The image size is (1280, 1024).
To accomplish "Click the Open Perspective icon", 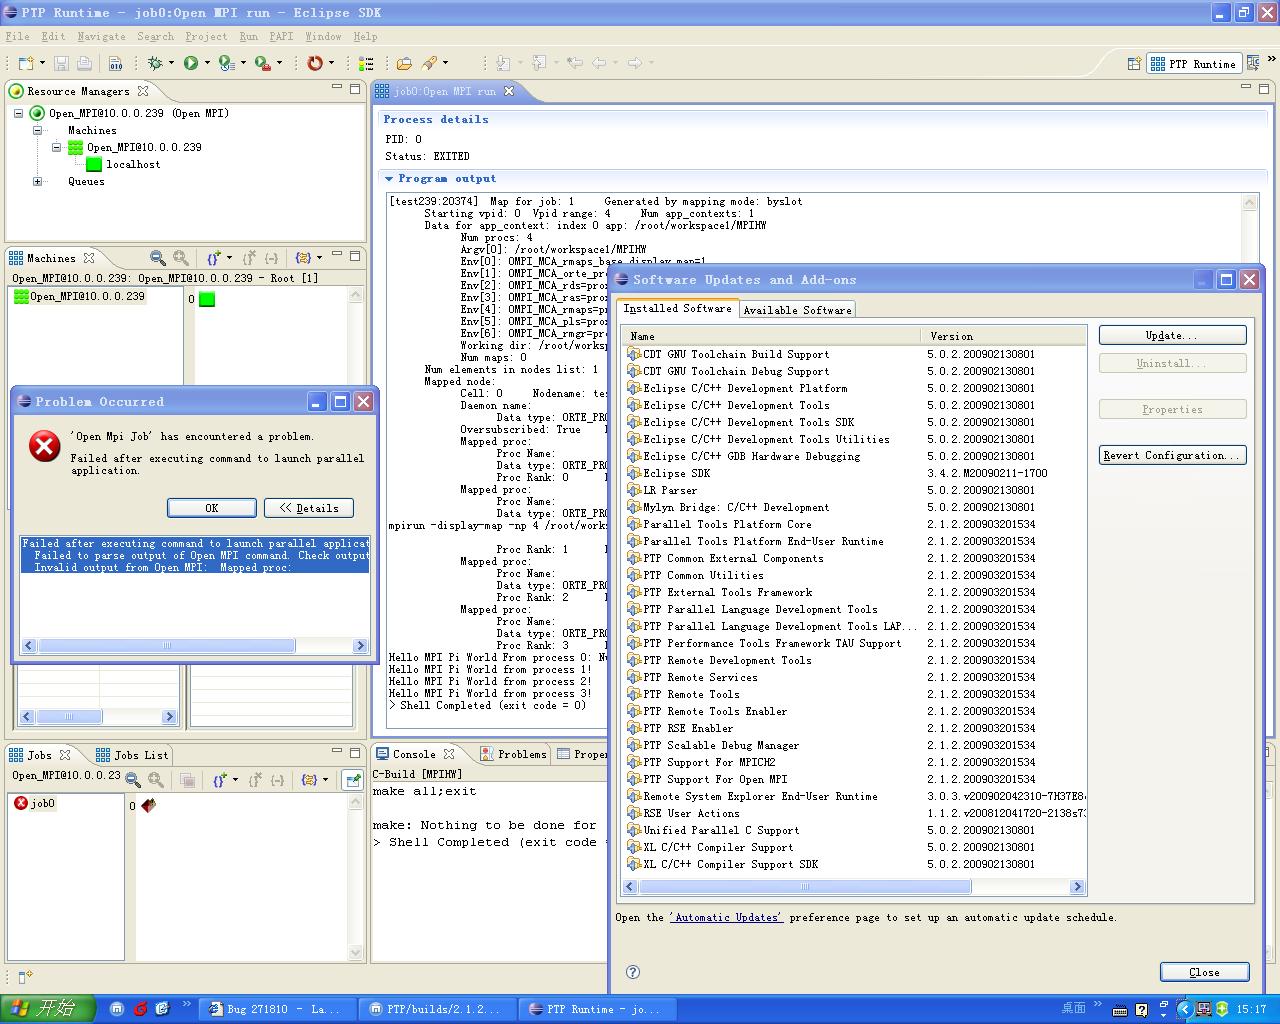I will [1134, 63].
